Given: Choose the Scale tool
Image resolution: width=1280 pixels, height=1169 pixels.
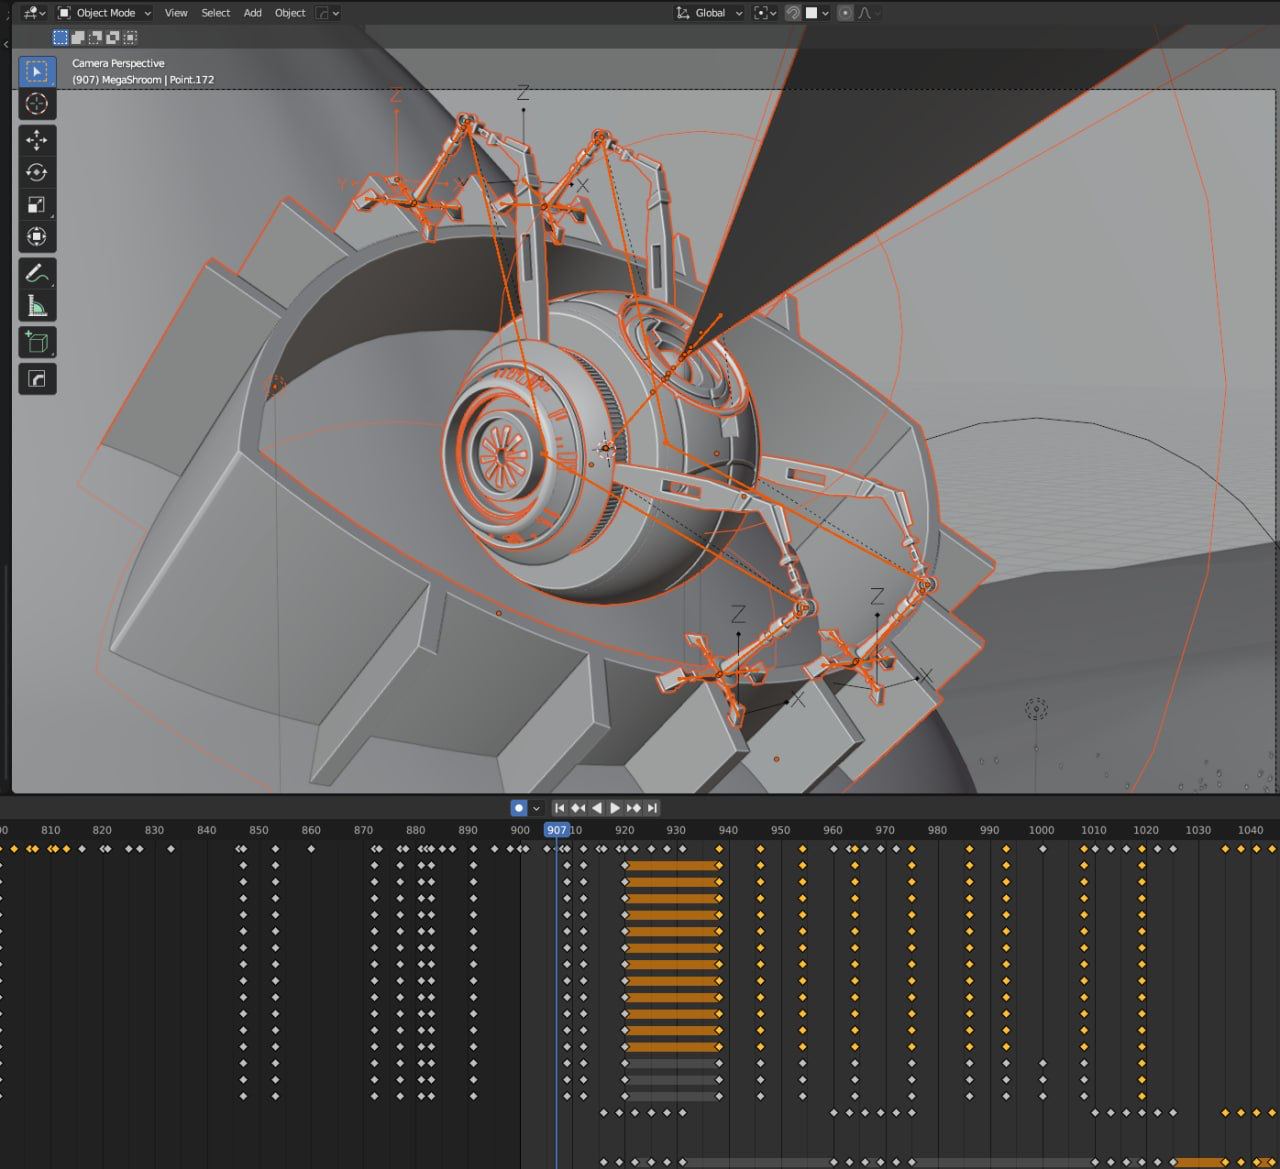Looking at the screenshot, I should (x=36, y=205).
